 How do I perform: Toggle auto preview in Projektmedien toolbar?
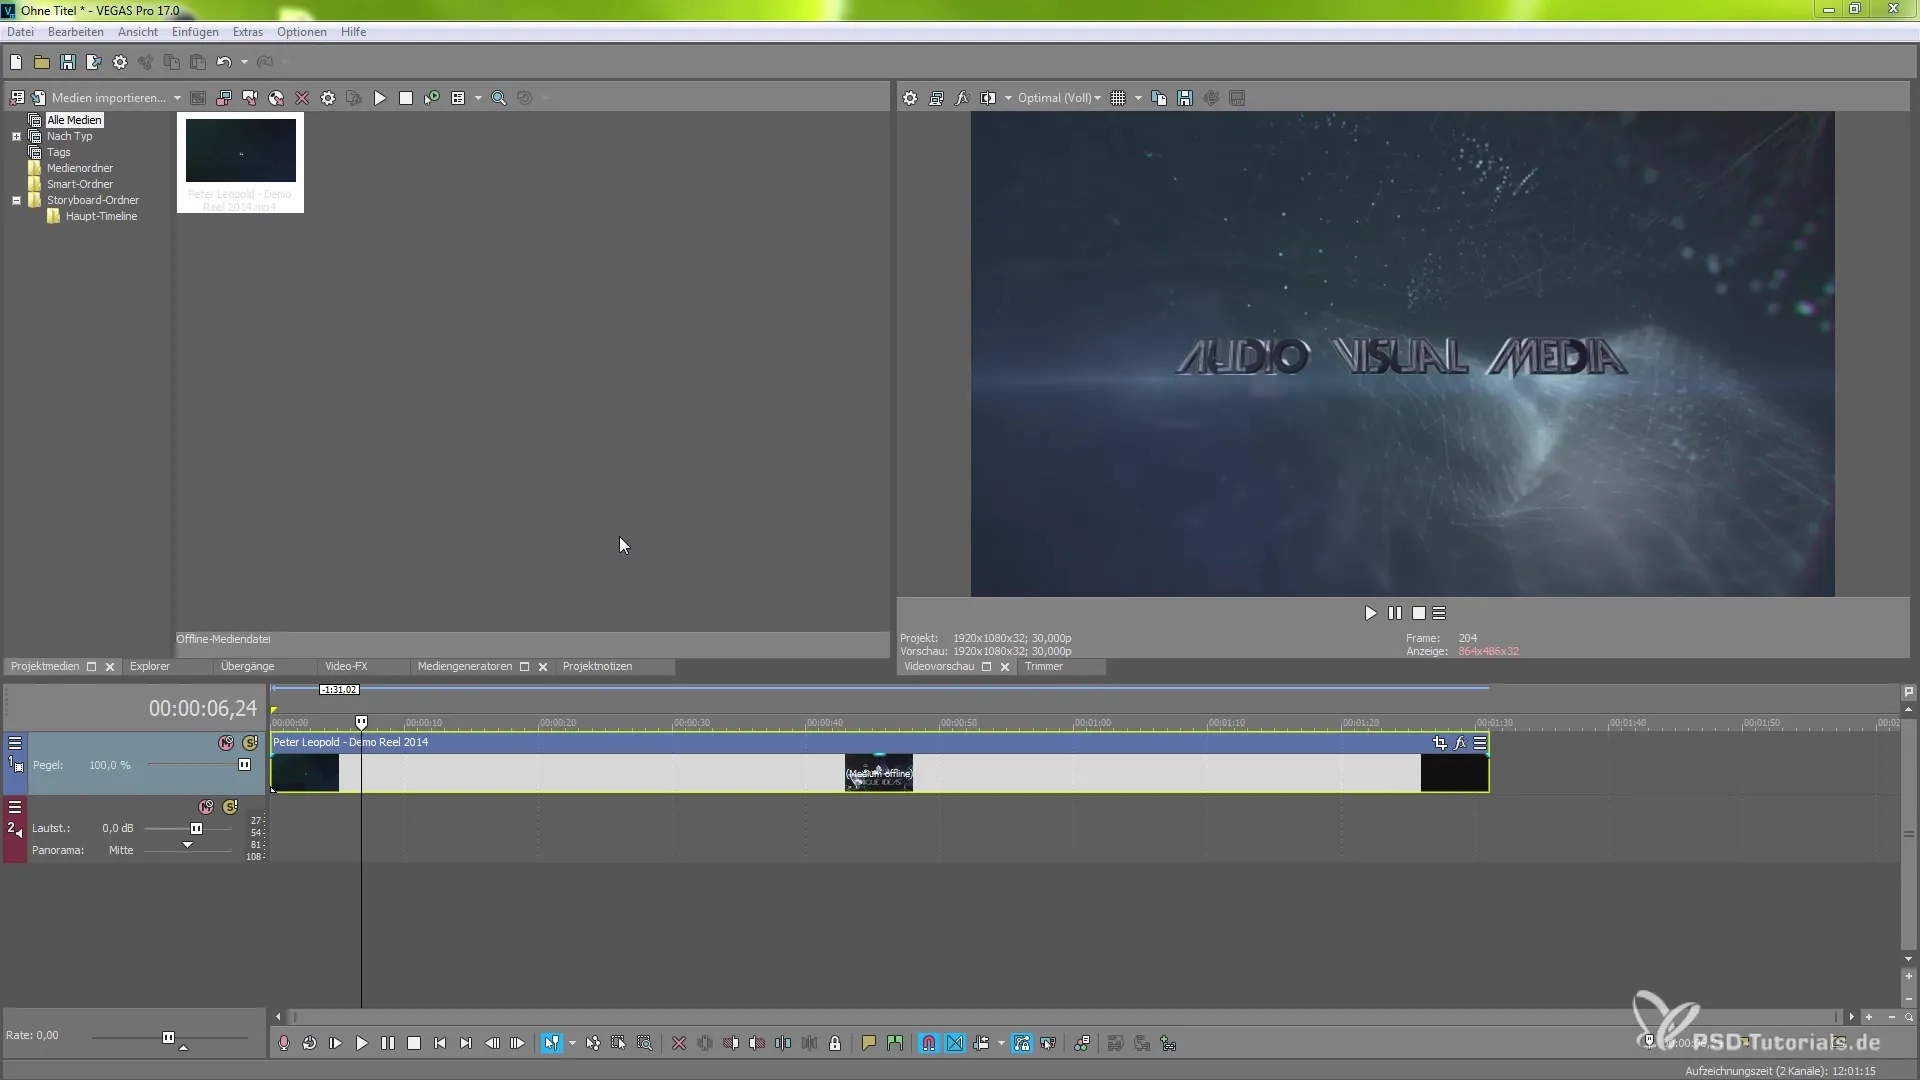(x=432, y=98)
